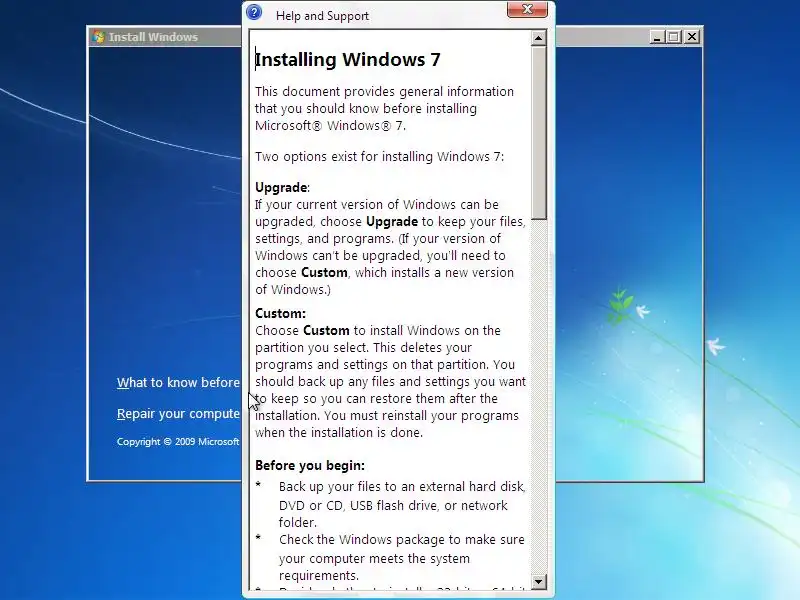Image resolution: width=800 pixels, height=600 pixels.
Task: Maximize the Install Windows window
Action: click(x=674, y=37)
